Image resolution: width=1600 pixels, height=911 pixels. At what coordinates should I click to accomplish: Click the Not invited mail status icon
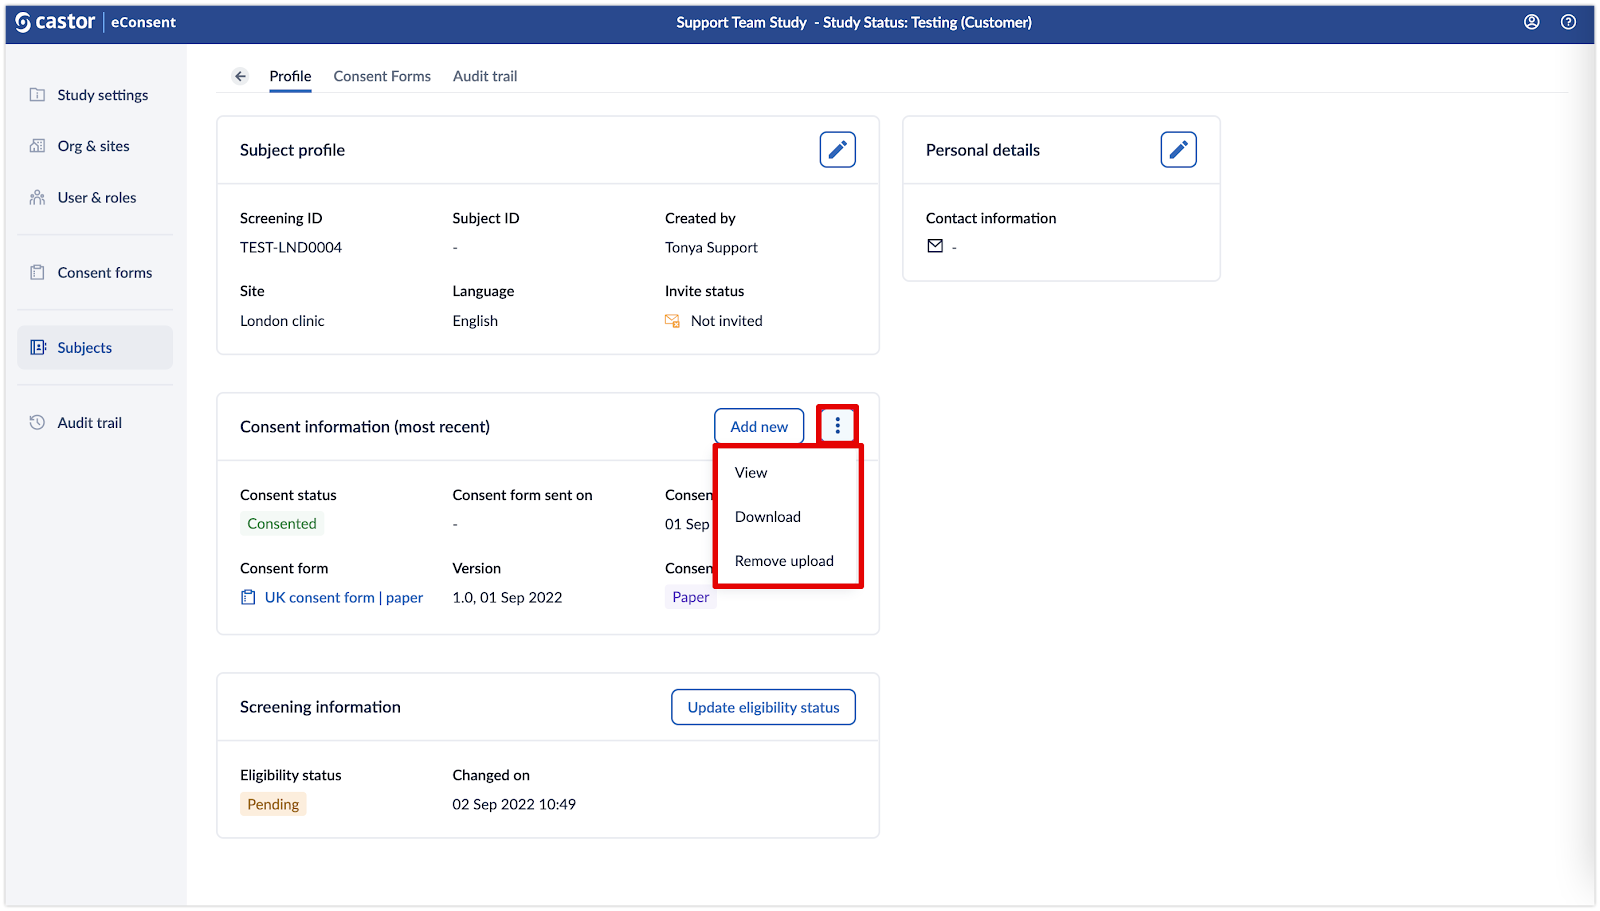(x=672, y=321)
